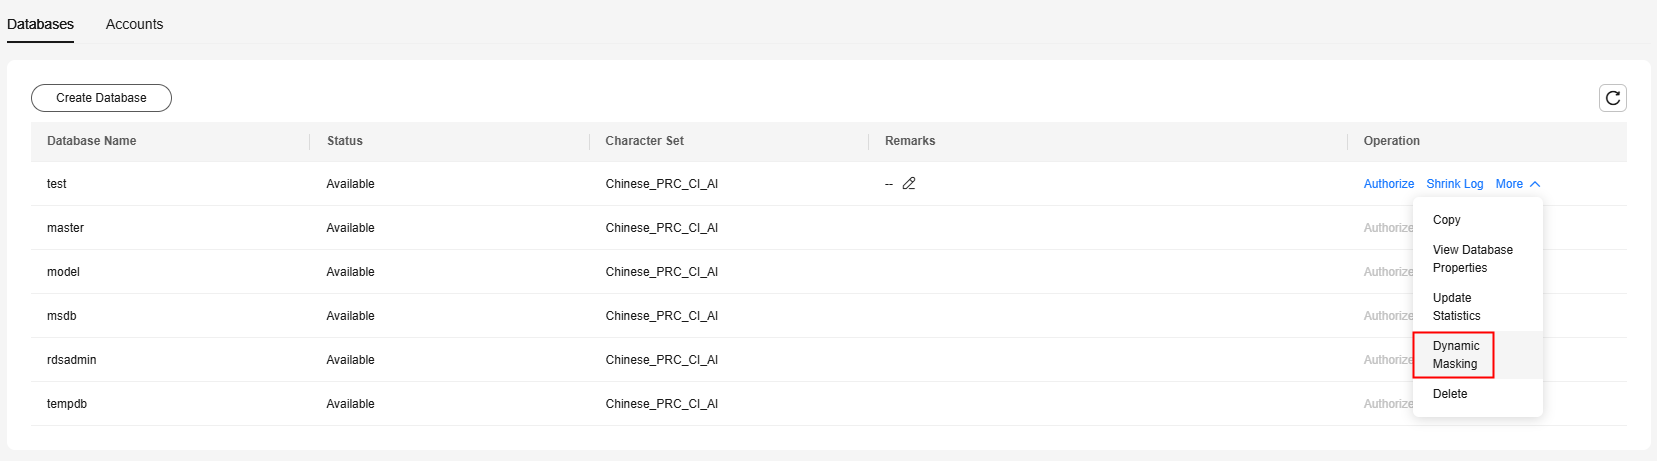The image size is (1657, 461).
Task: Select Copy from the More menu
Action: [x=1446, y=220]
